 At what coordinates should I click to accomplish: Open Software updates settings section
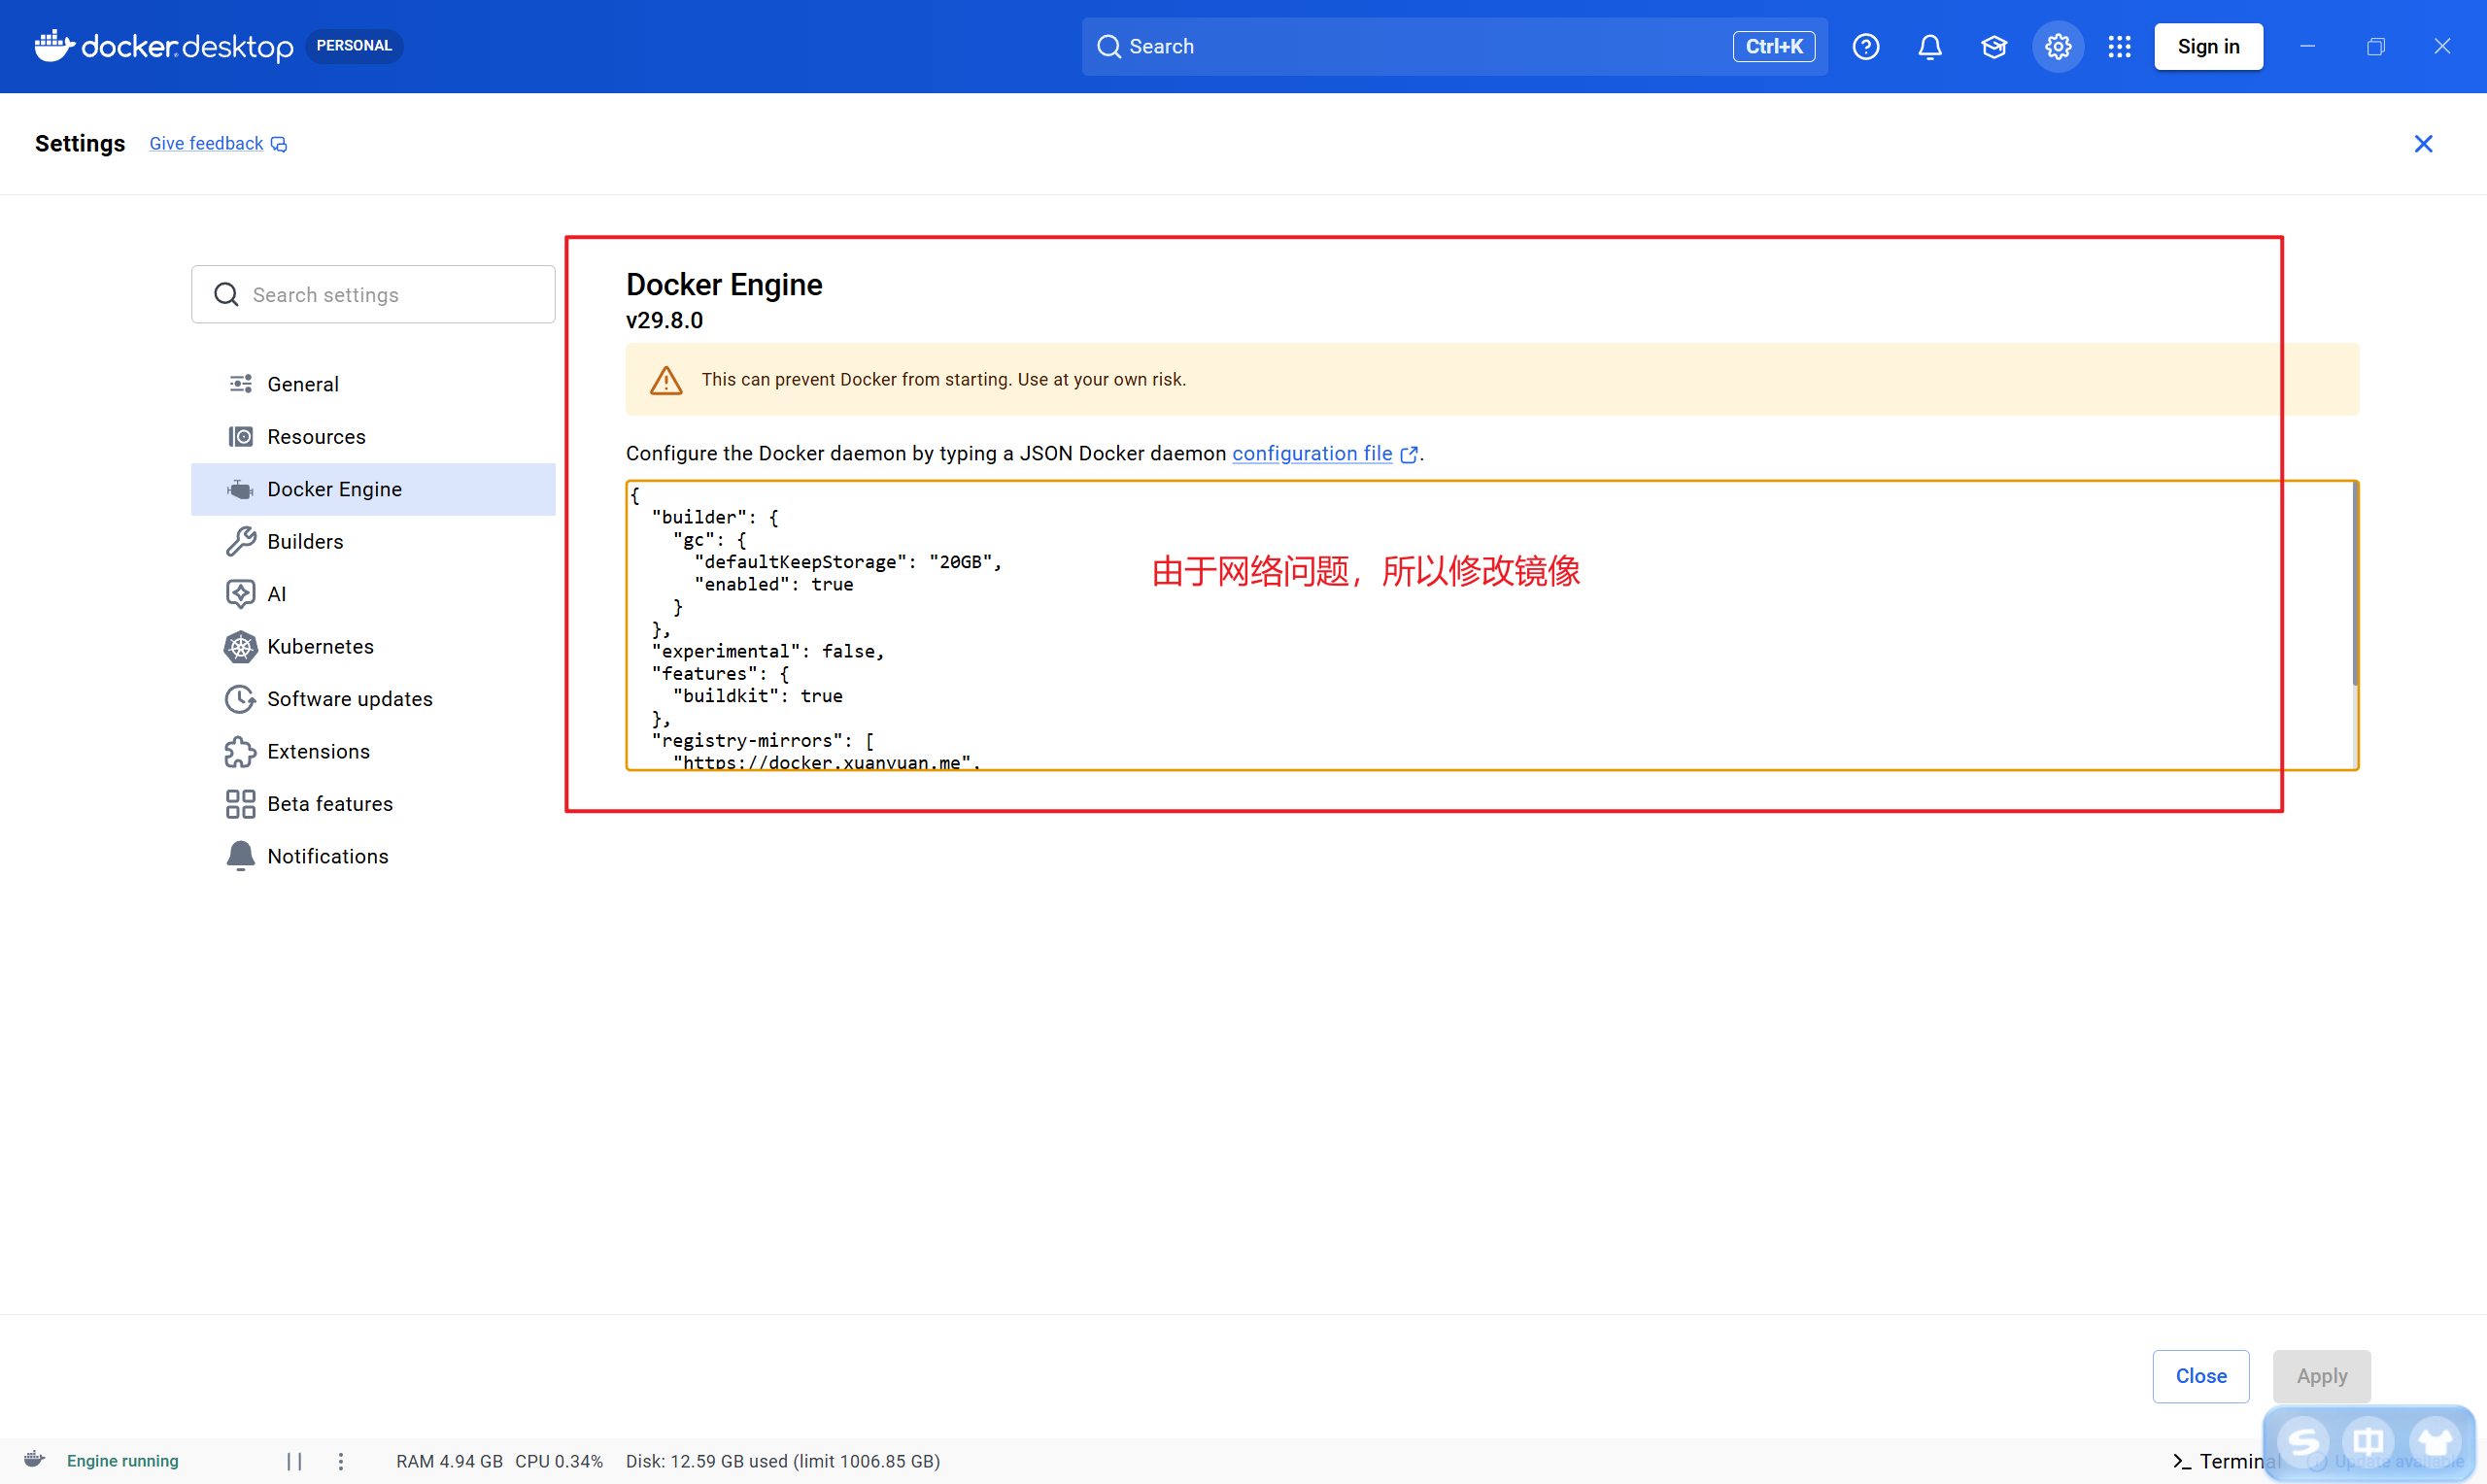pos(373,699)
